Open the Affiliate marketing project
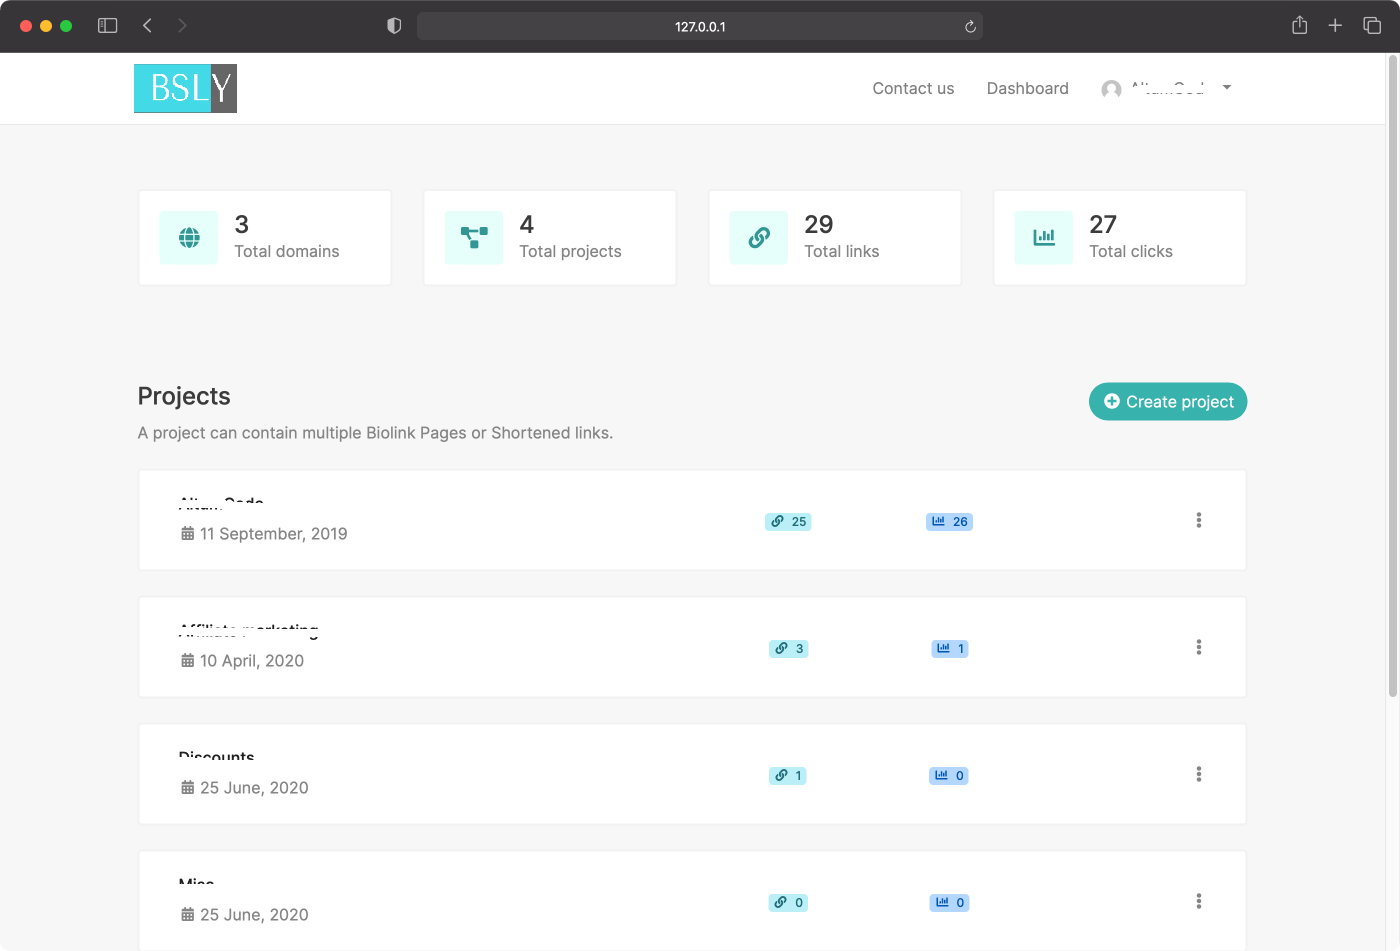Image resolution: width=1400 pixels, height=951 pixels. pyautogui.click(x=248, y=629)
